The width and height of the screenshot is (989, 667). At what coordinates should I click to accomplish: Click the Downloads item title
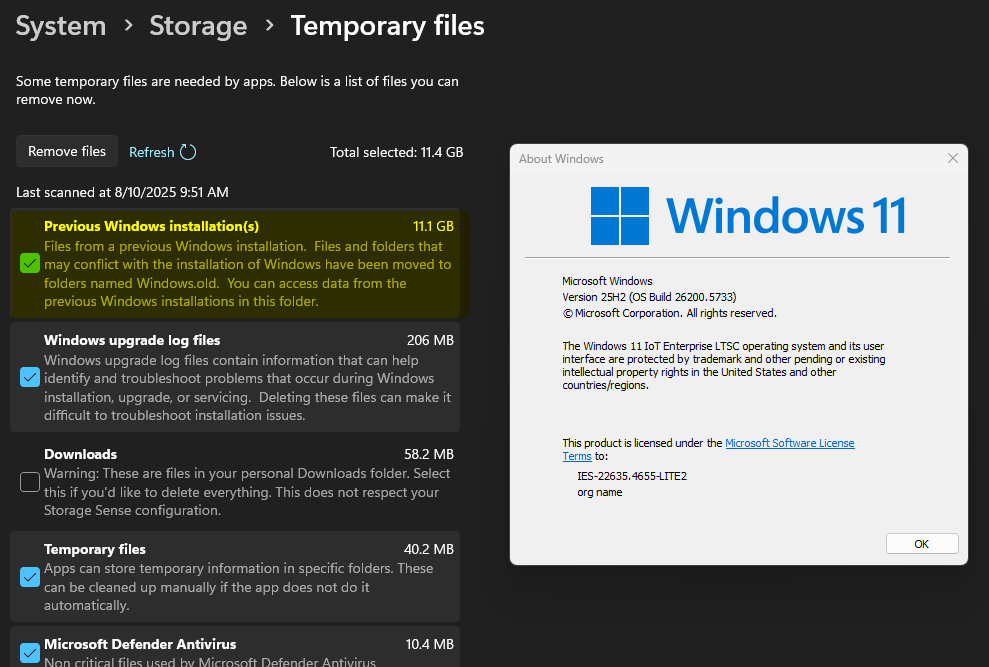pos(80,454)
